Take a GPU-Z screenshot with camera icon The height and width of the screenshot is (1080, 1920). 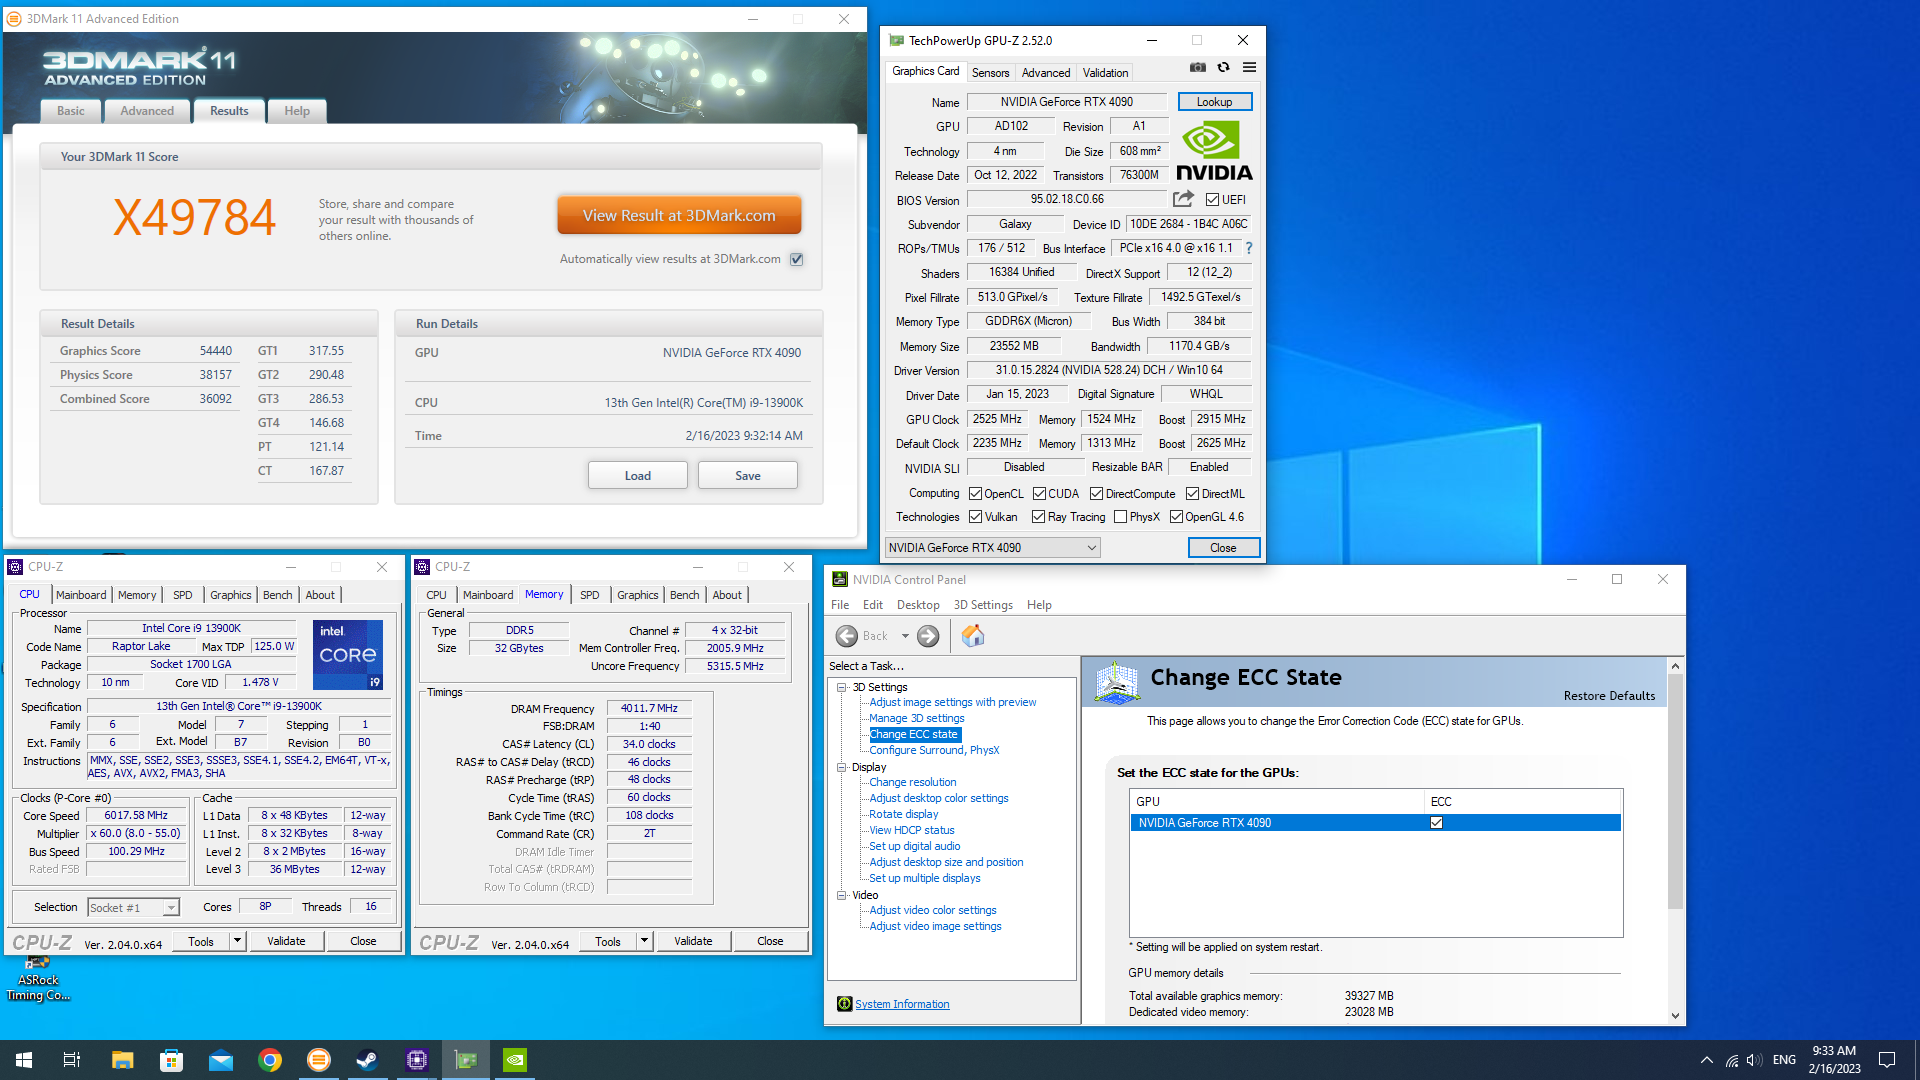pos(1197,68)
